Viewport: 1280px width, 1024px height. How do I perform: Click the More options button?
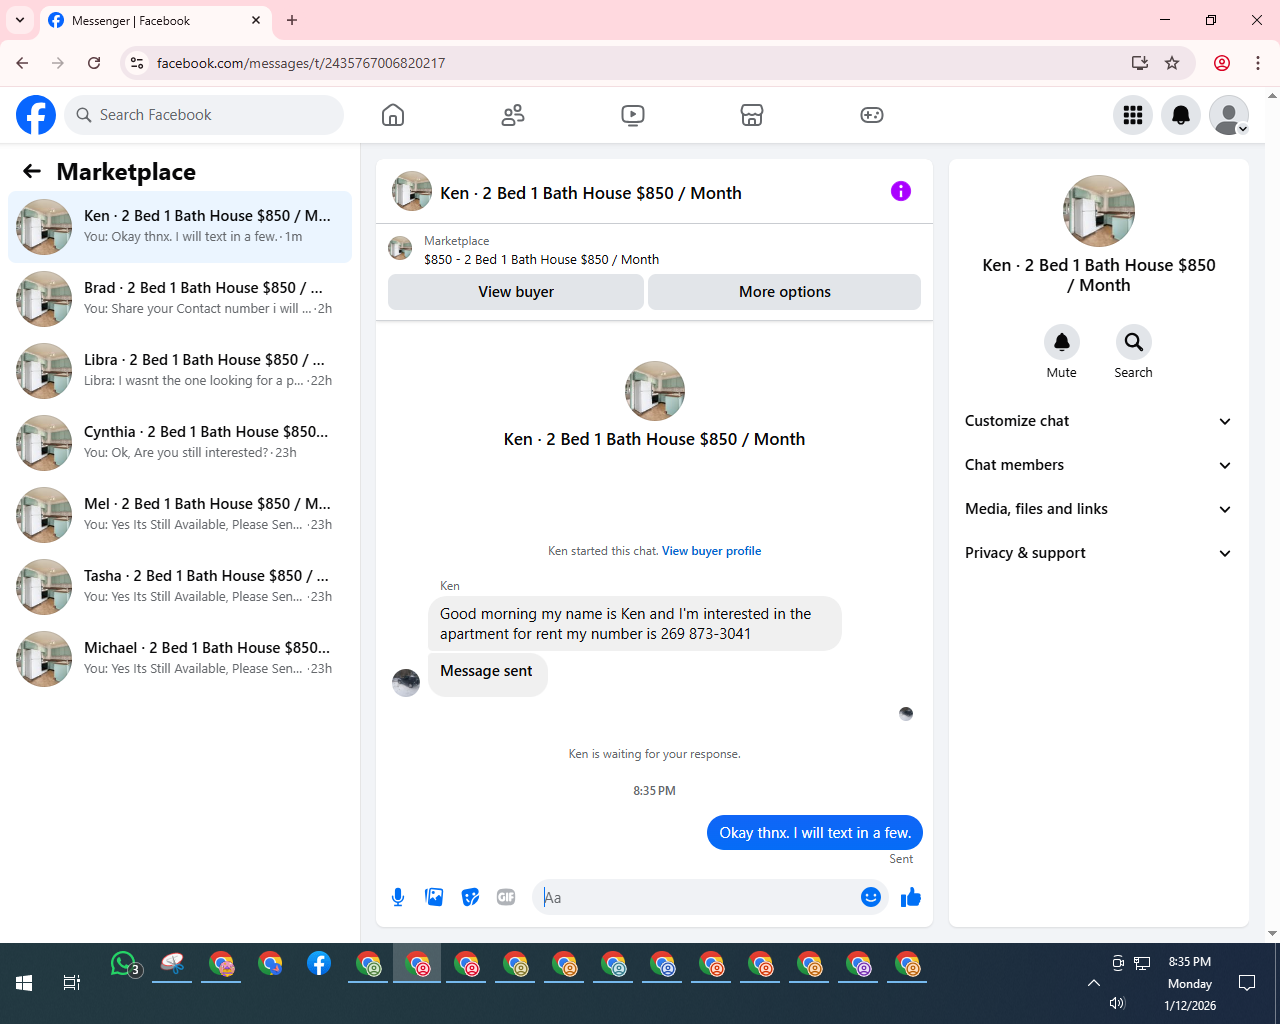click(x=785, y=292)
